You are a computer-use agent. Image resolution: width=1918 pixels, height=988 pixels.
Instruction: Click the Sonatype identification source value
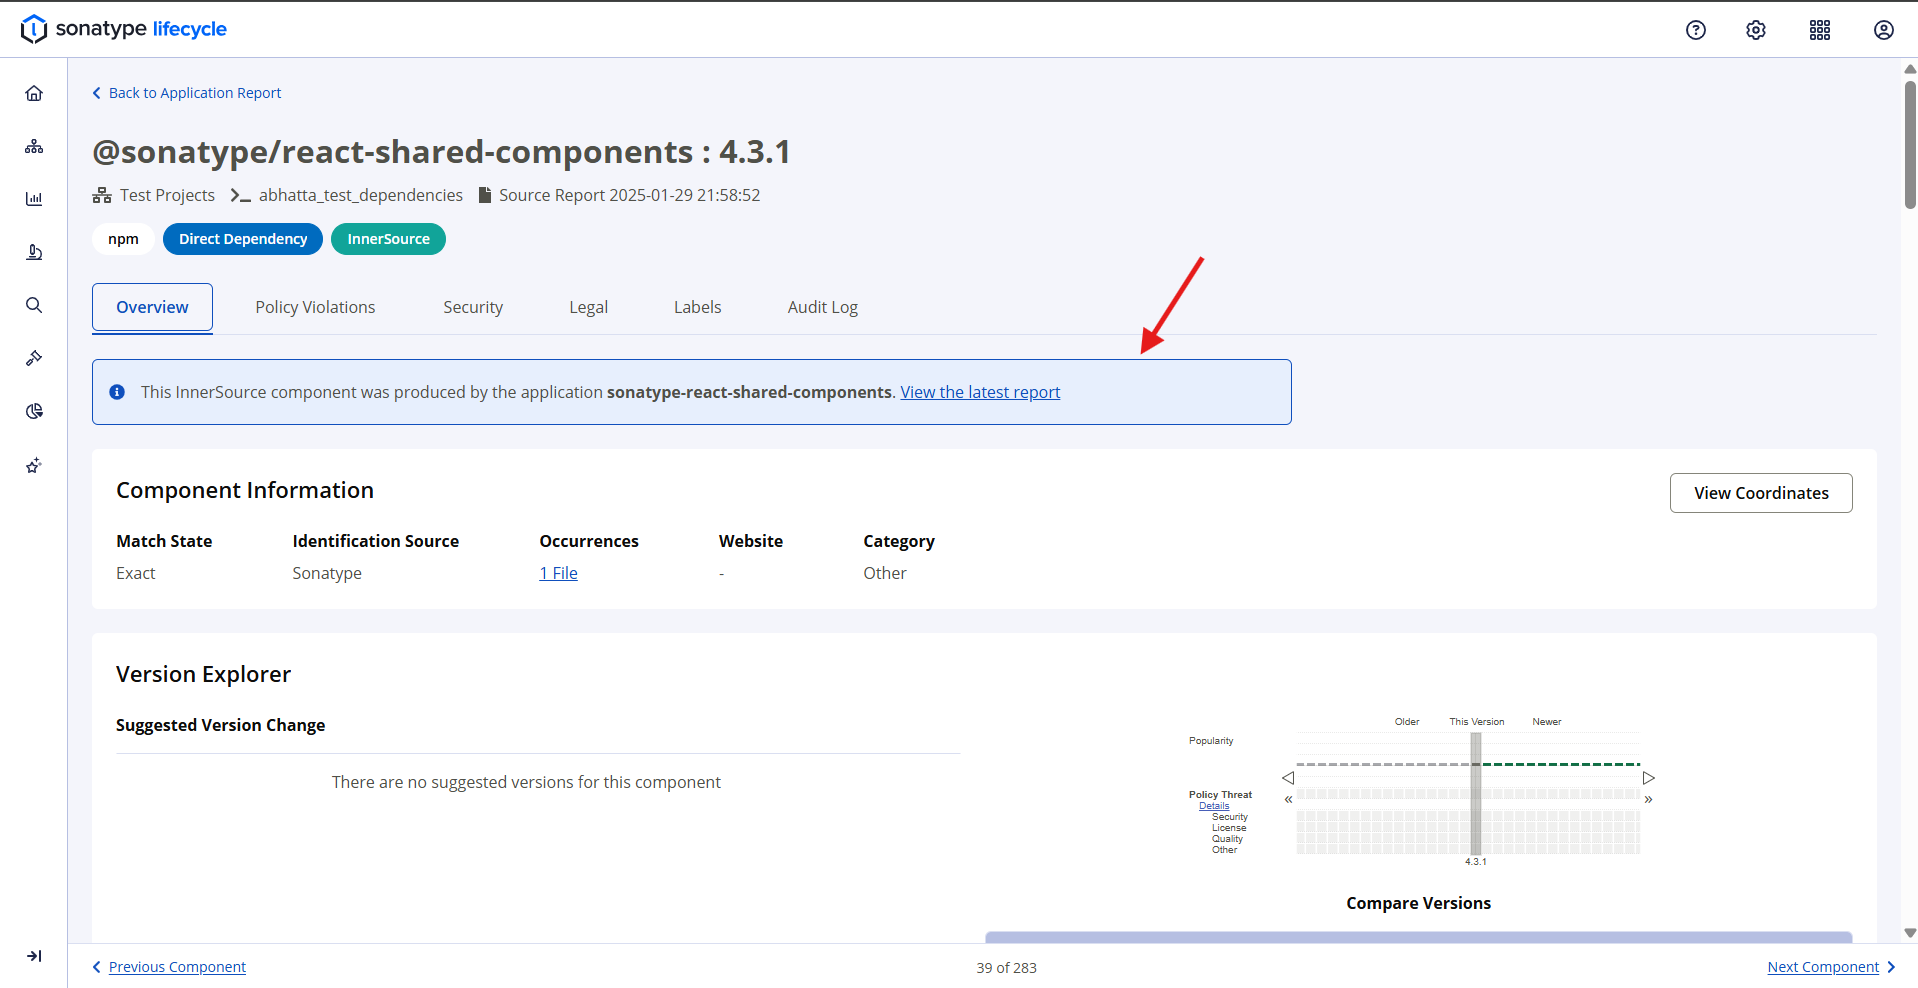327,573
